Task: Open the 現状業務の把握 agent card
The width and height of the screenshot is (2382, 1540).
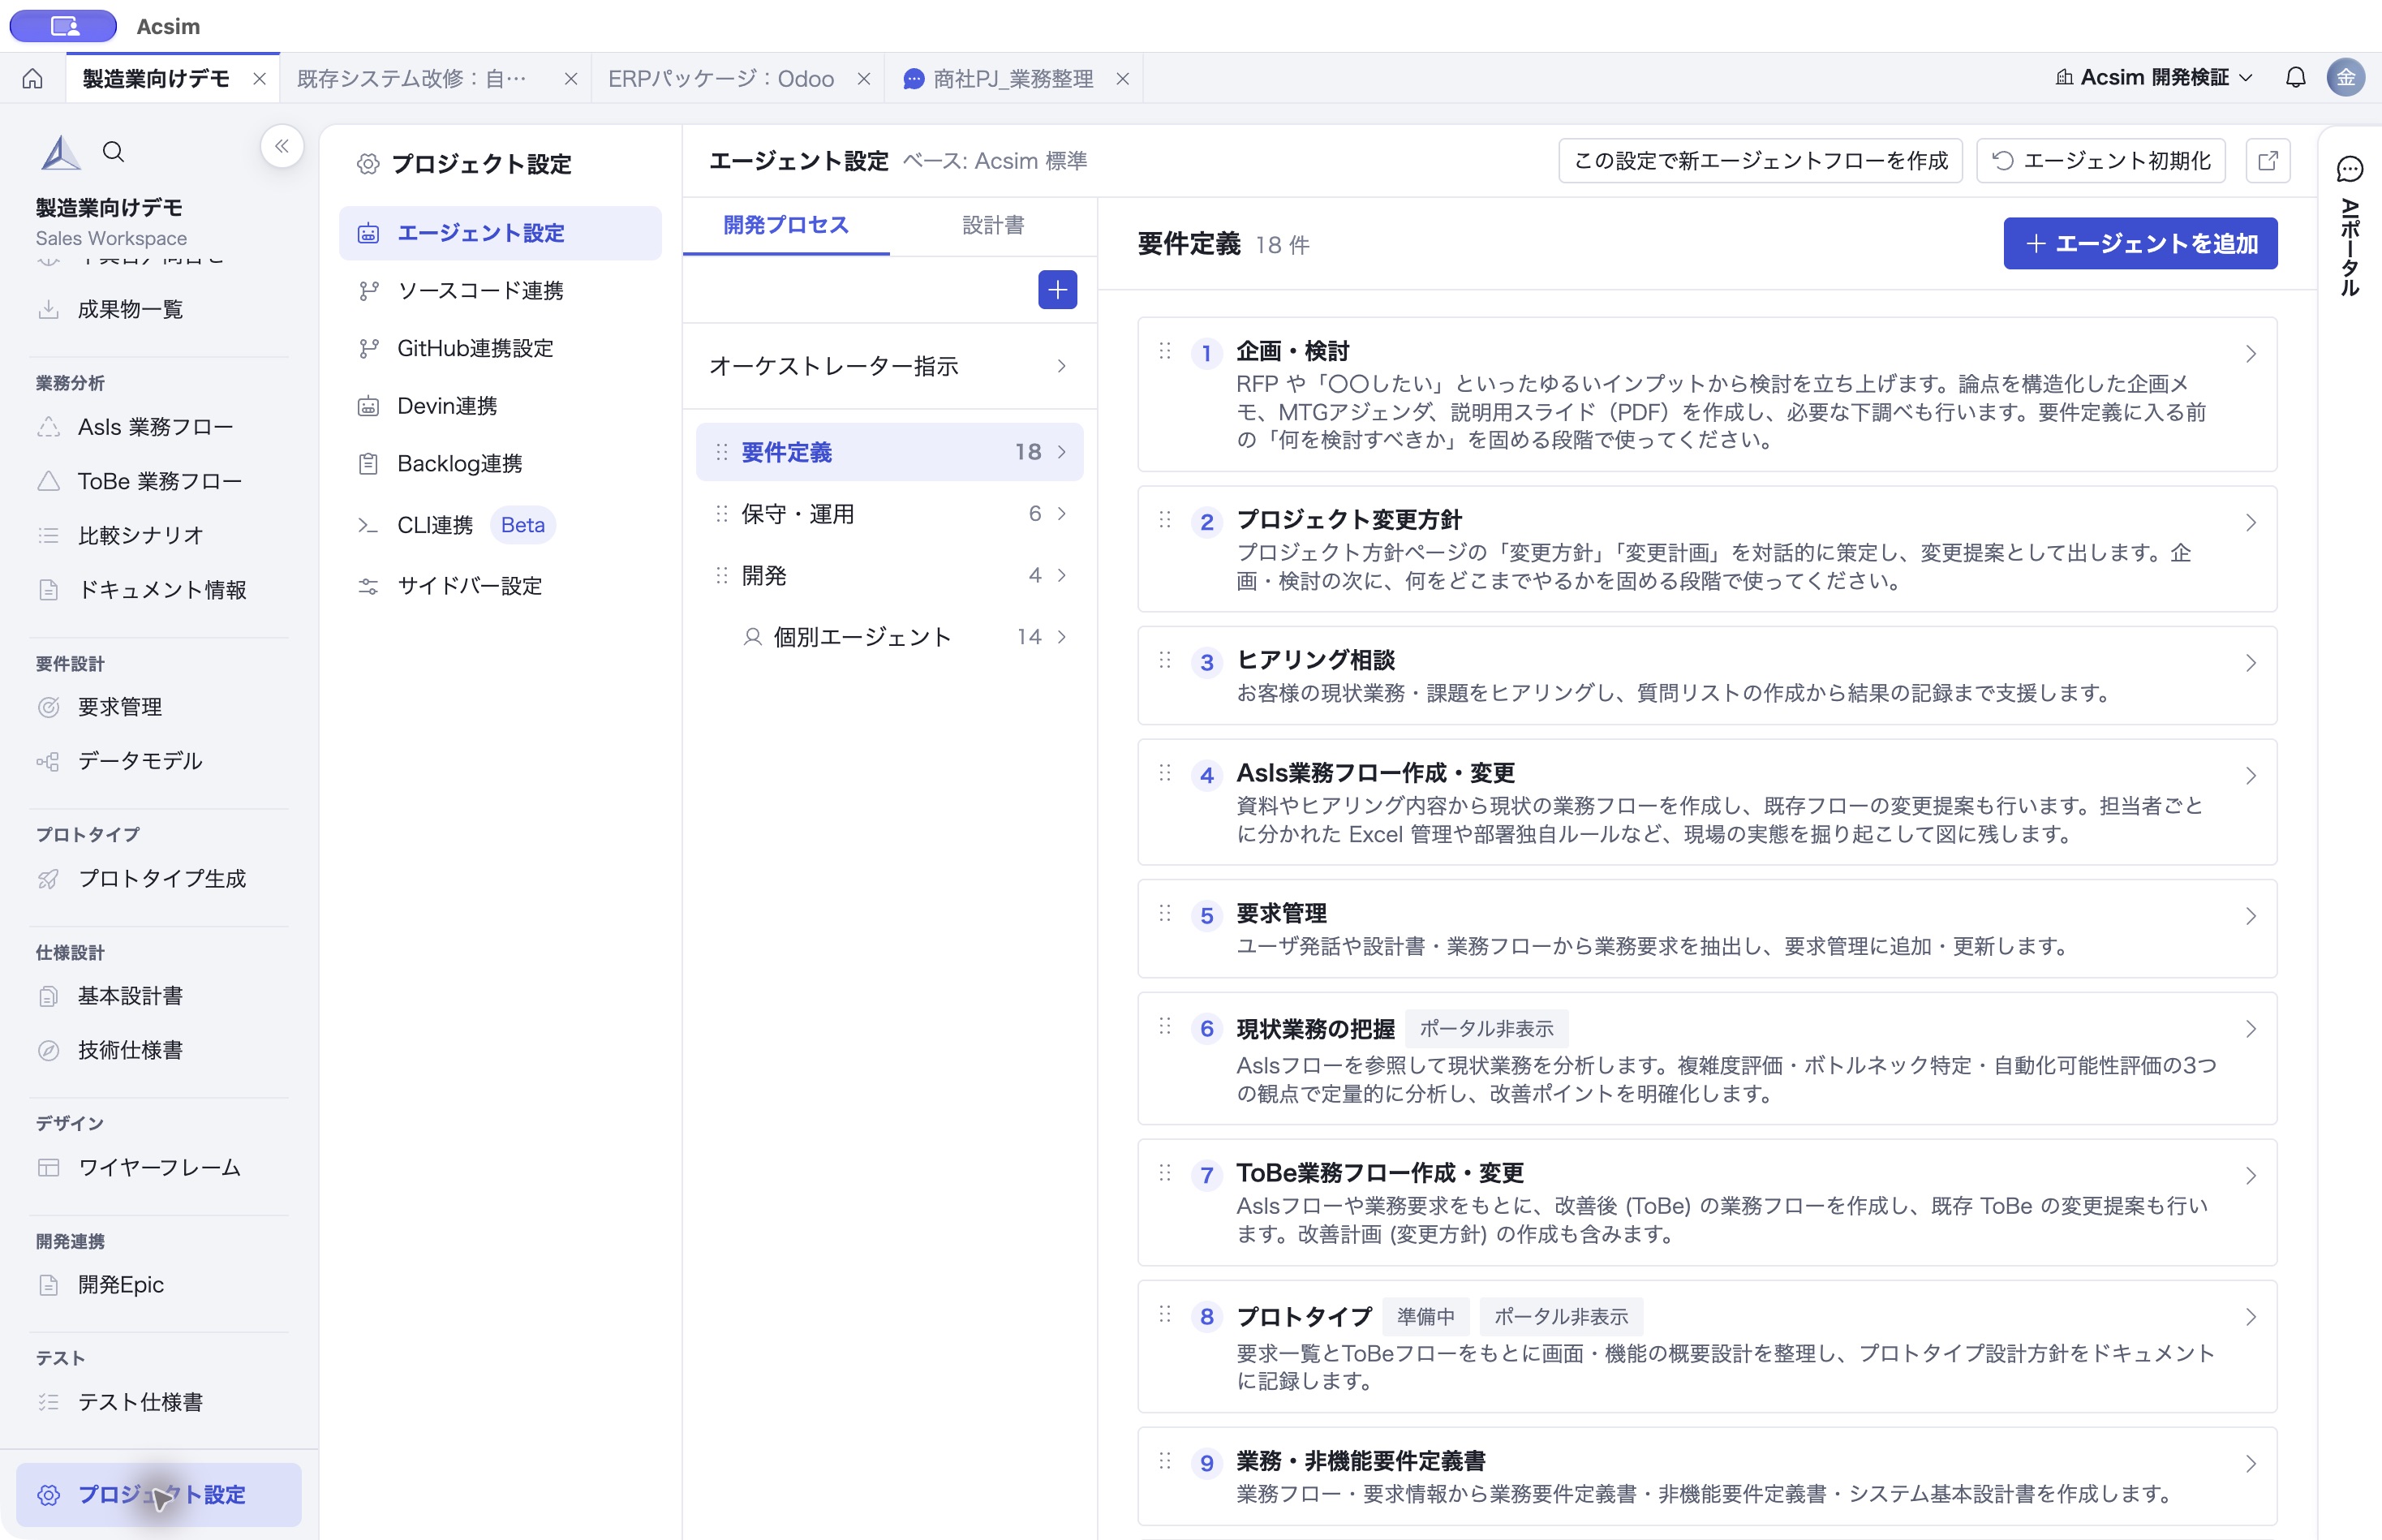Action: pos(1707,1058)
